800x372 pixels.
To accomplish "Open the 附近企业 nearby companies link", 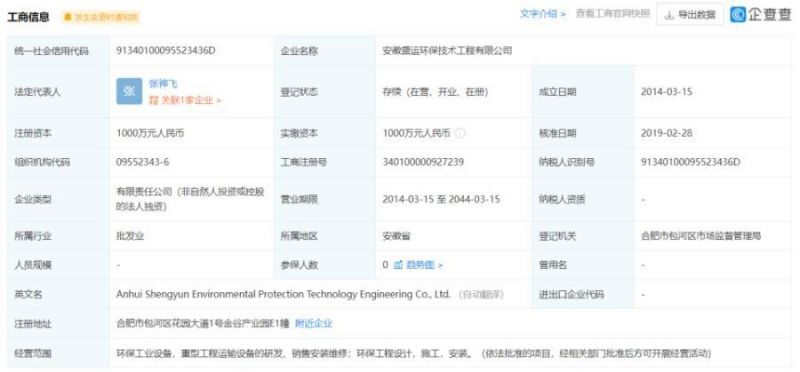I will click(x=314, y=324).
